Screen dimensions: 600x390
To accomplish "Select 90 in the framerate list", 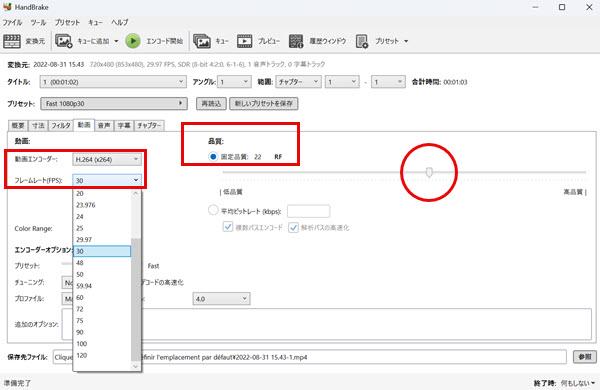I will tap(102, 332).
